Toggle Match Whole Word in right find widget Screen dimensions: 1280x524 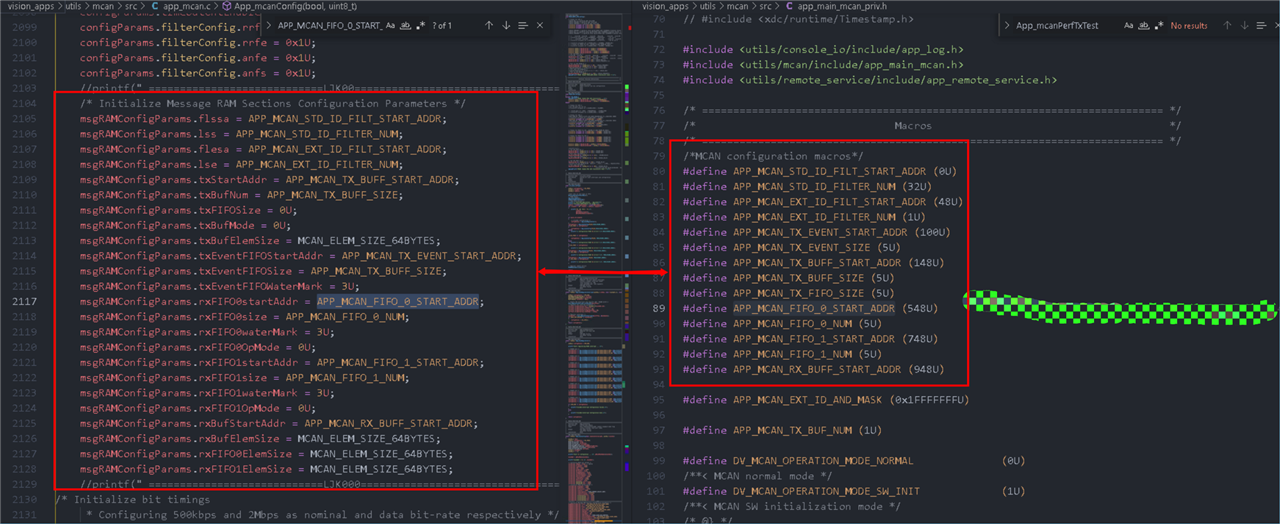(x=1144, y=26)
